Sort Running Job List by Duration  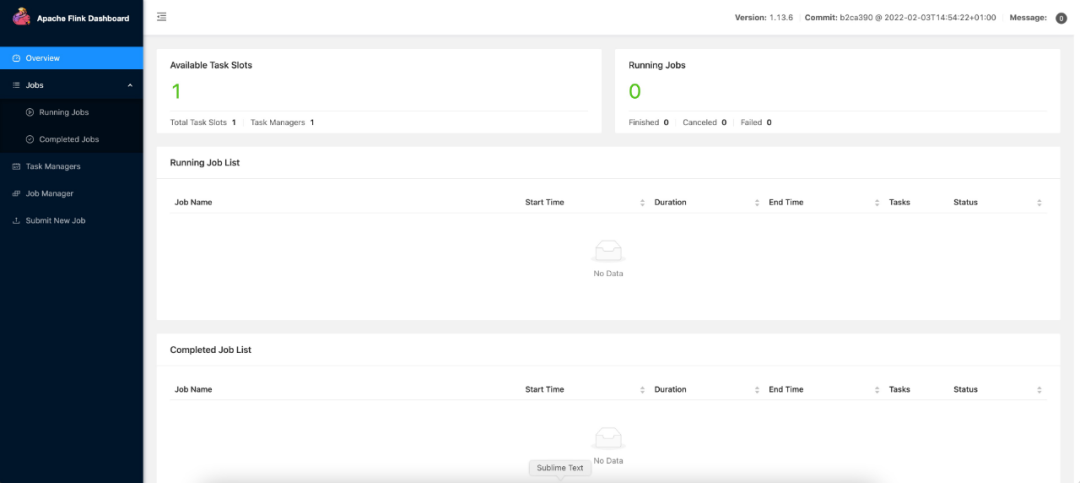[x=757, y=203]
